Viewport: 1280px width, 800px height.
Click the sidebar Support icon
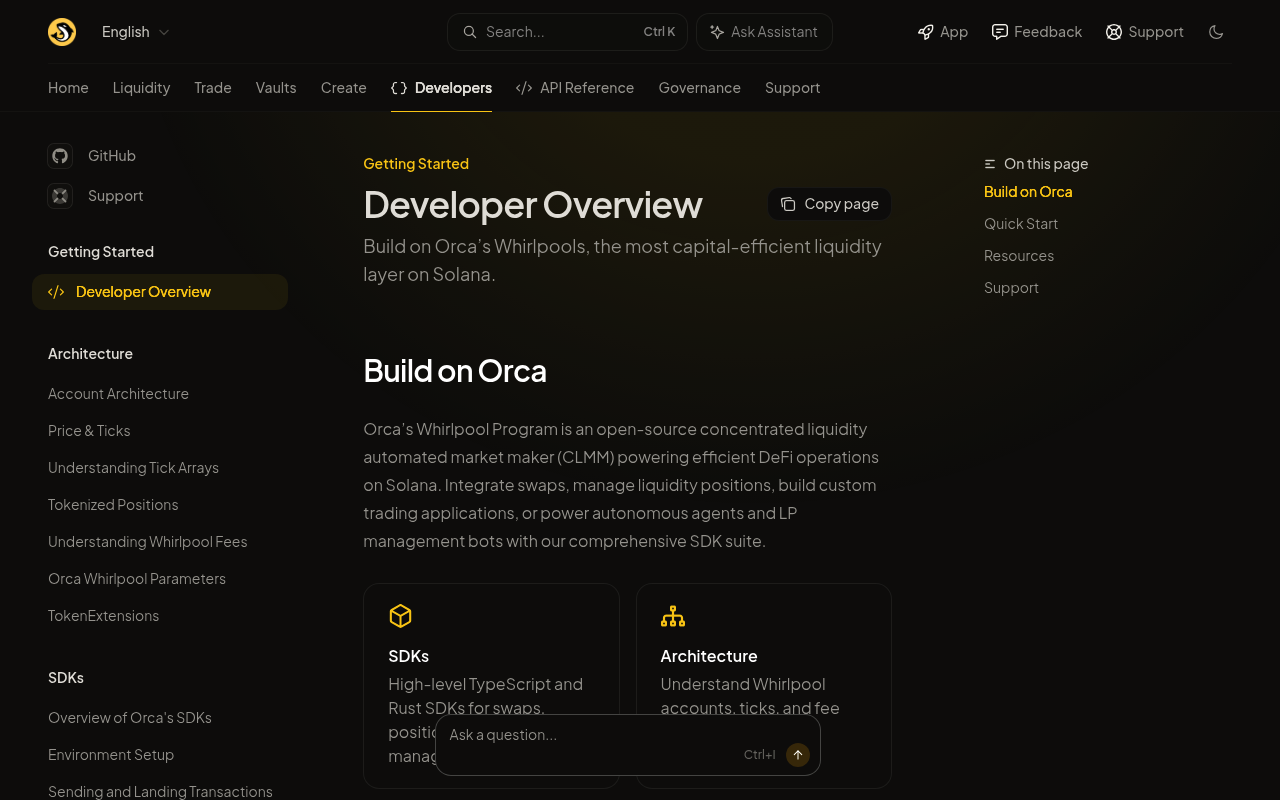[60, 196]
